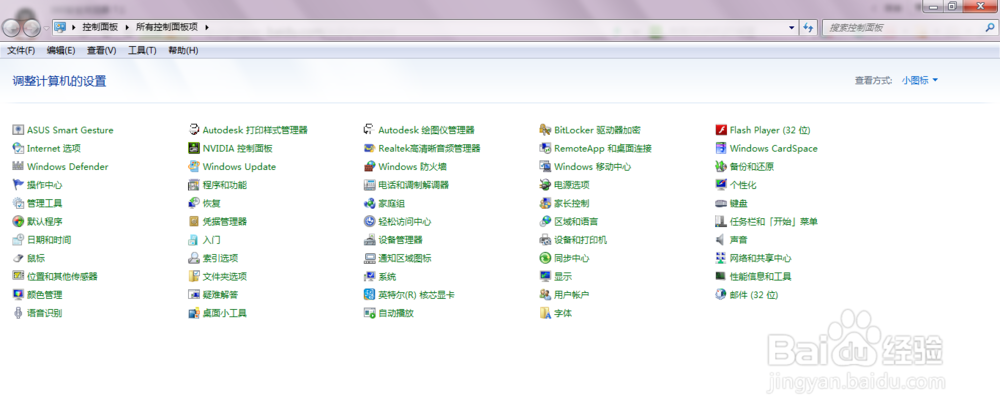Open the 小图标 view mode dropdown
Screen dimensions: 1000x416
pos(920,80)
